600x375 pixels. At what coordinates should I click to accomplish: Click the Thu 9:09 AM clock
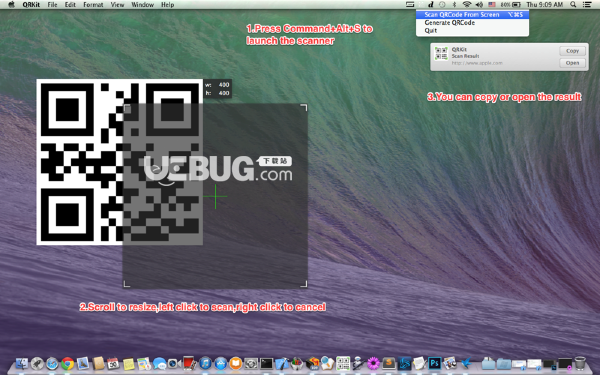click(545, 5)
